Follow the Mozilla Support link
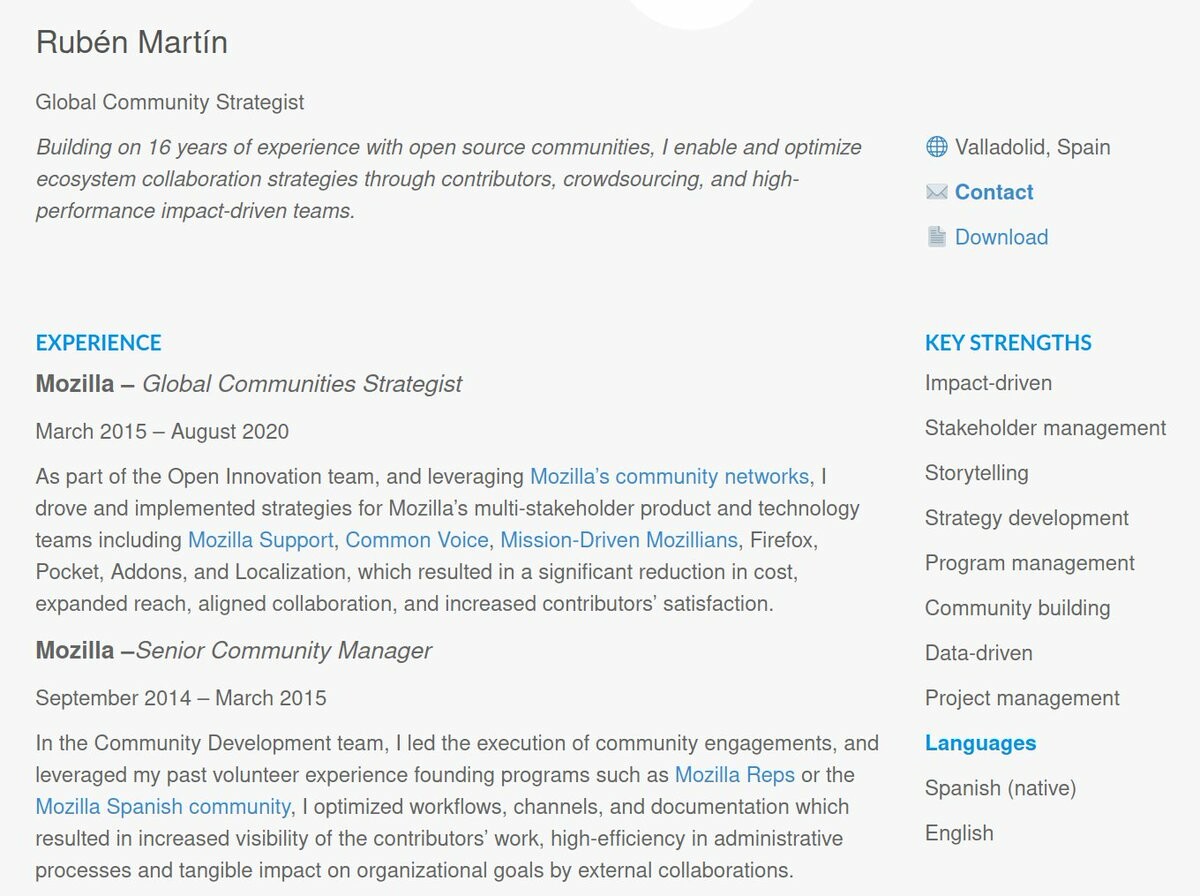 pyautogui.click(x=261, y=540)
